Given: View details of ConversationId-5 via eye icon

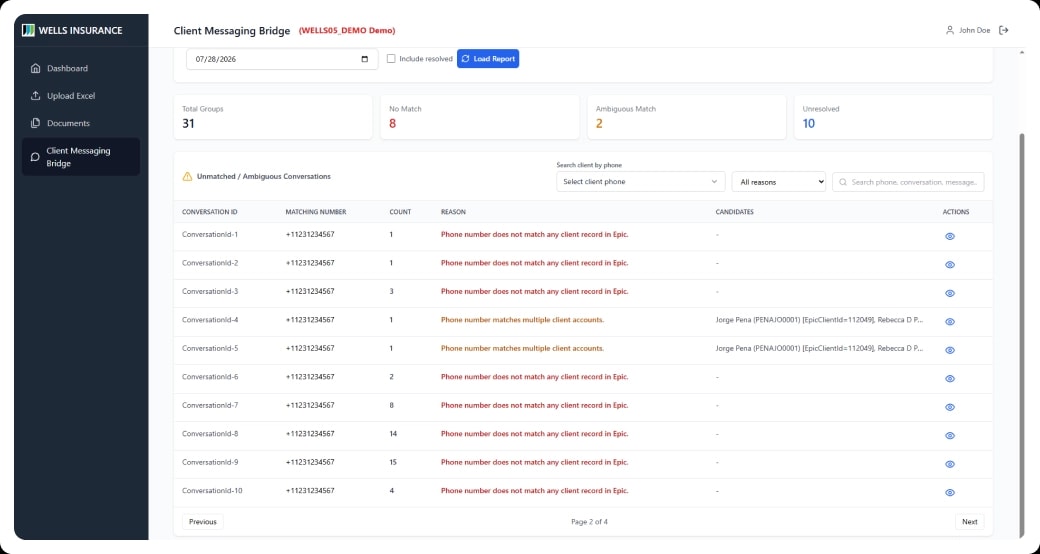Looking at the screenshot, I should pos(950,350).
